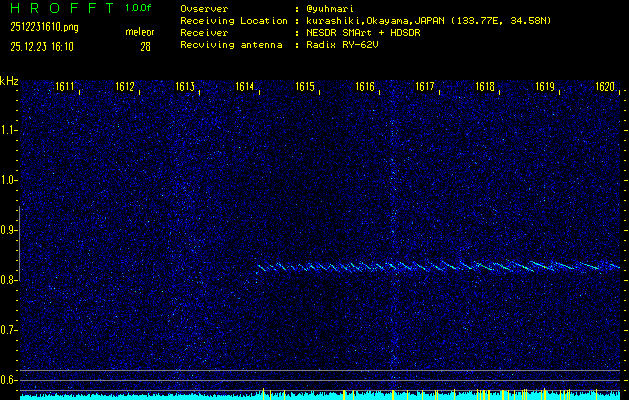The image size is (629, 400).
Task: Click the 1616 time marker
Action: 365,87
